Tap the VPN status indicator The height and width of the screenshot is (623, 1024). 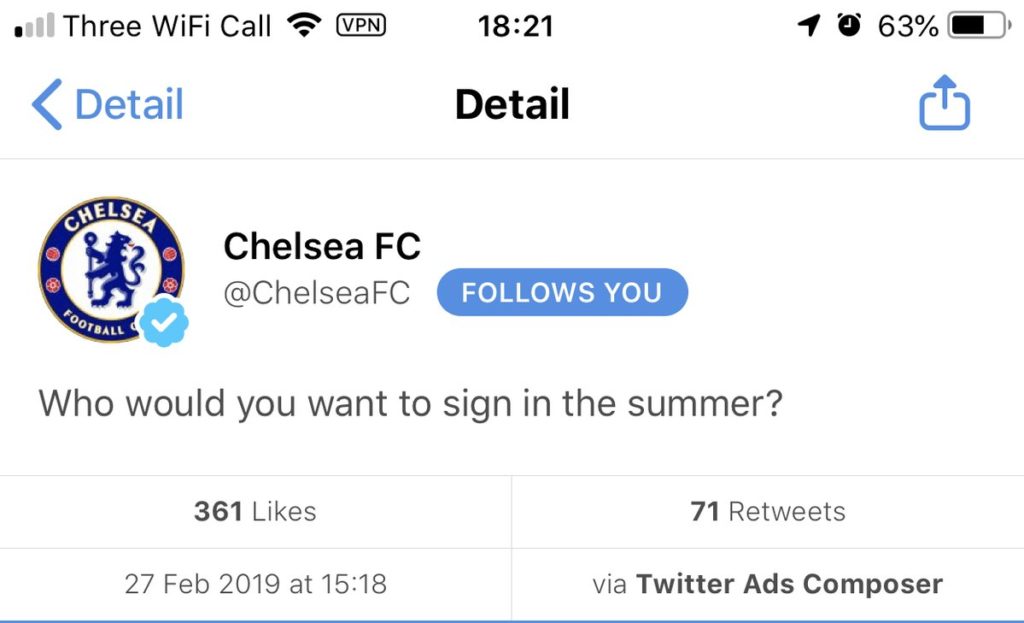coord(361,25)
